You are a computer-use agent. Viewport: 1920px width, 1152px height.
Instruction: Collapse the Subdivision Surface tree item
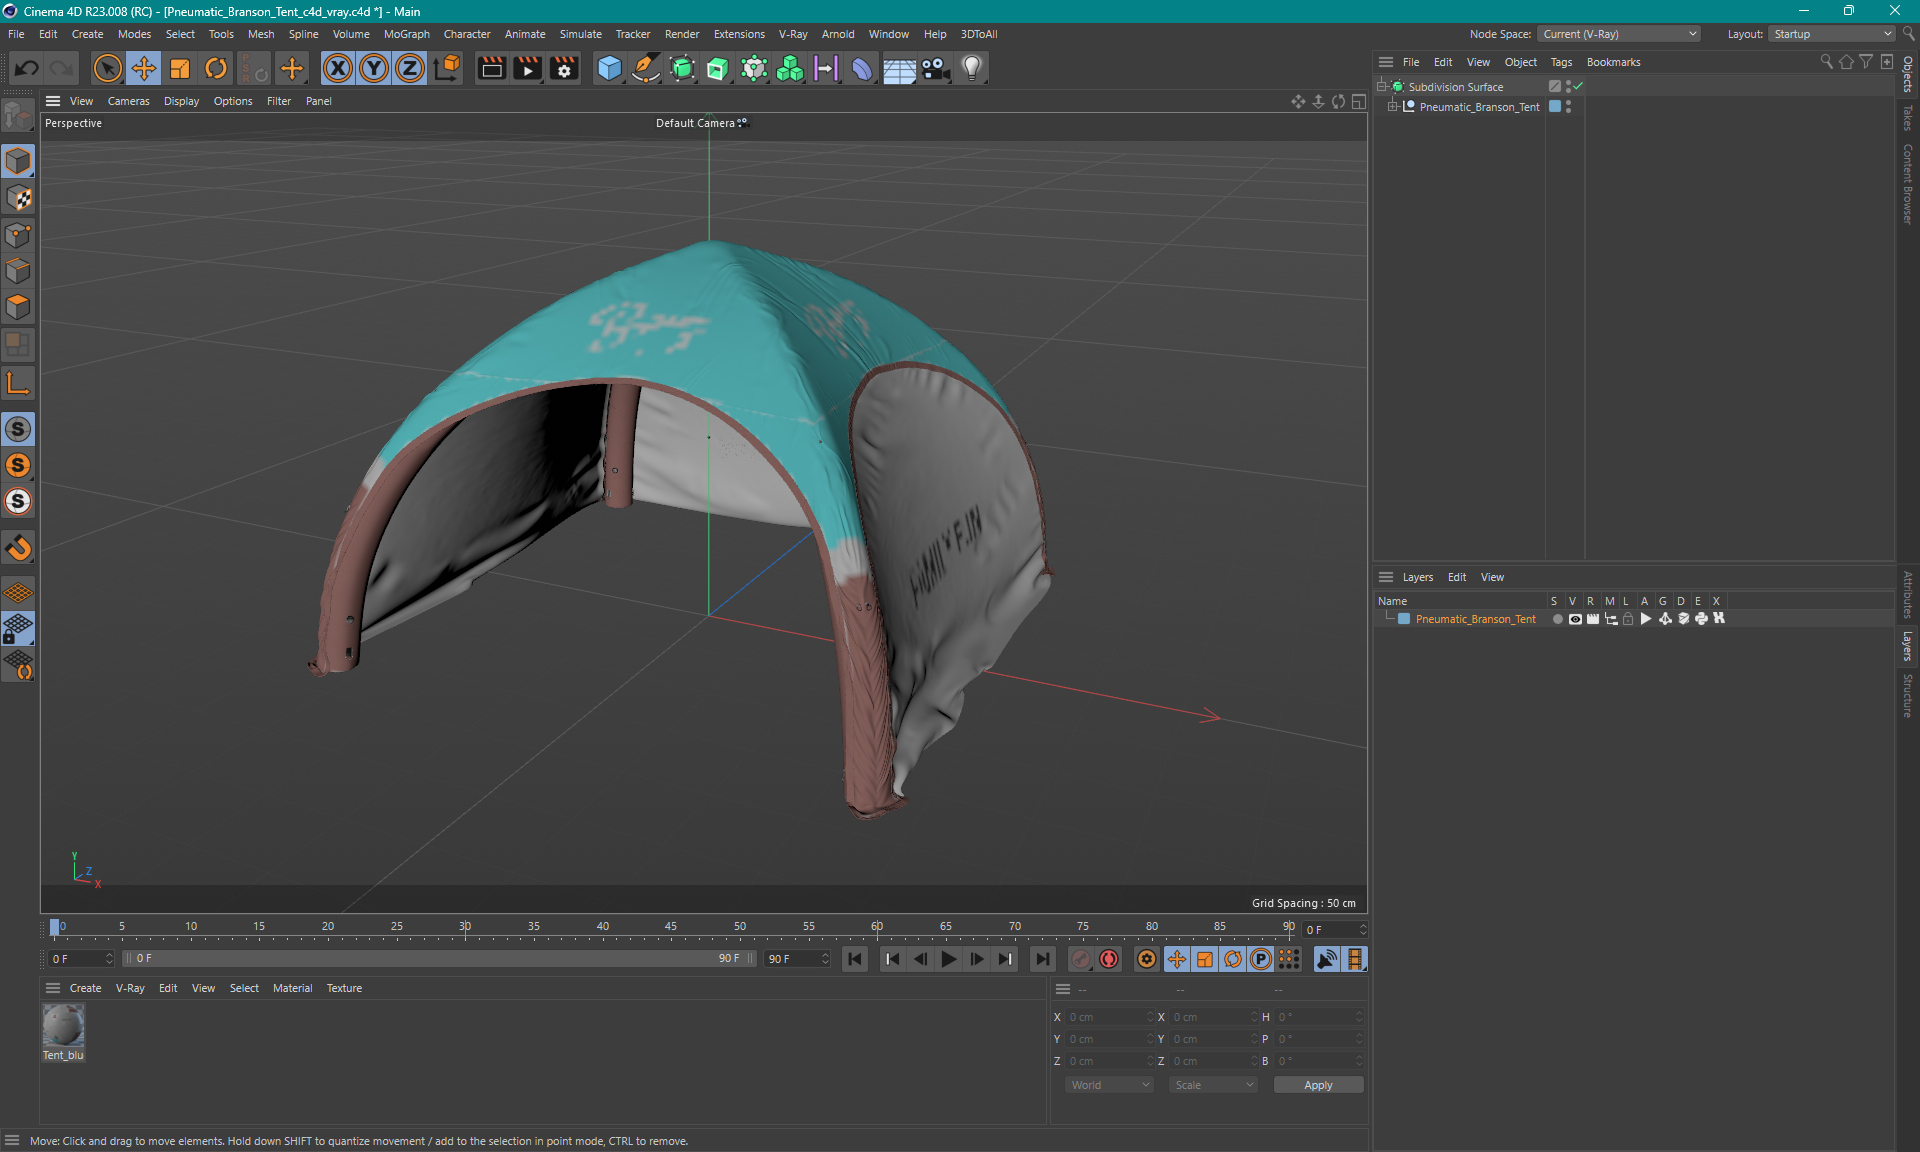1382,87
